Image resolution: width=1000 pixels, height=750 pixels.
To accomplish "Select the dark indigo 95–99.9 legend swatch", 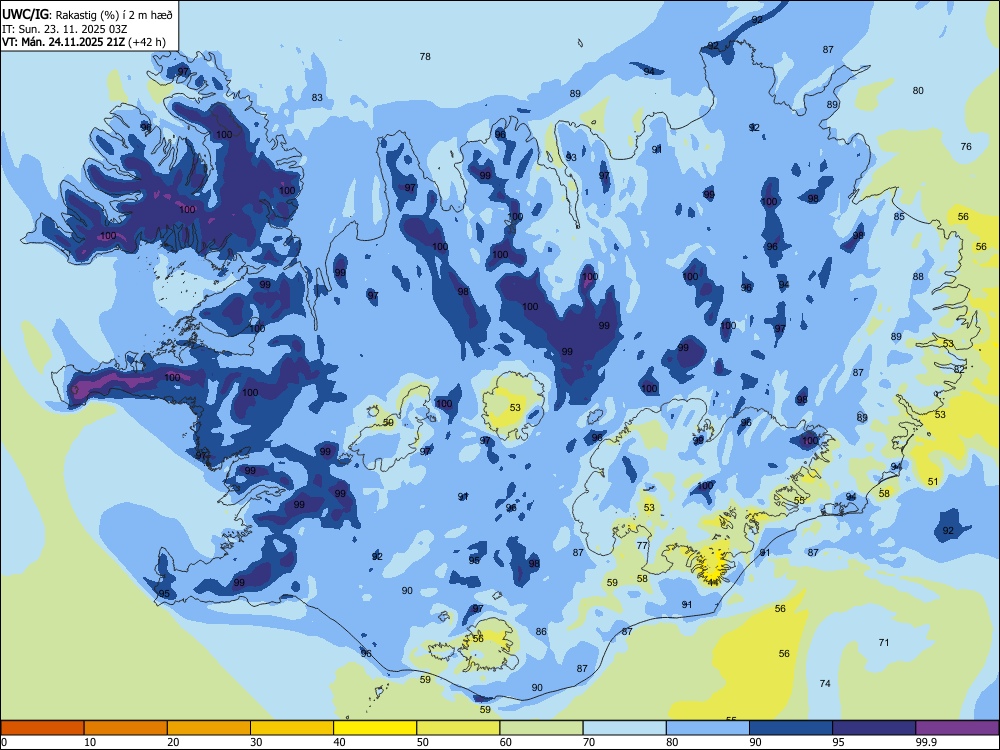I will pyautogui.click(x=874, y=728).
